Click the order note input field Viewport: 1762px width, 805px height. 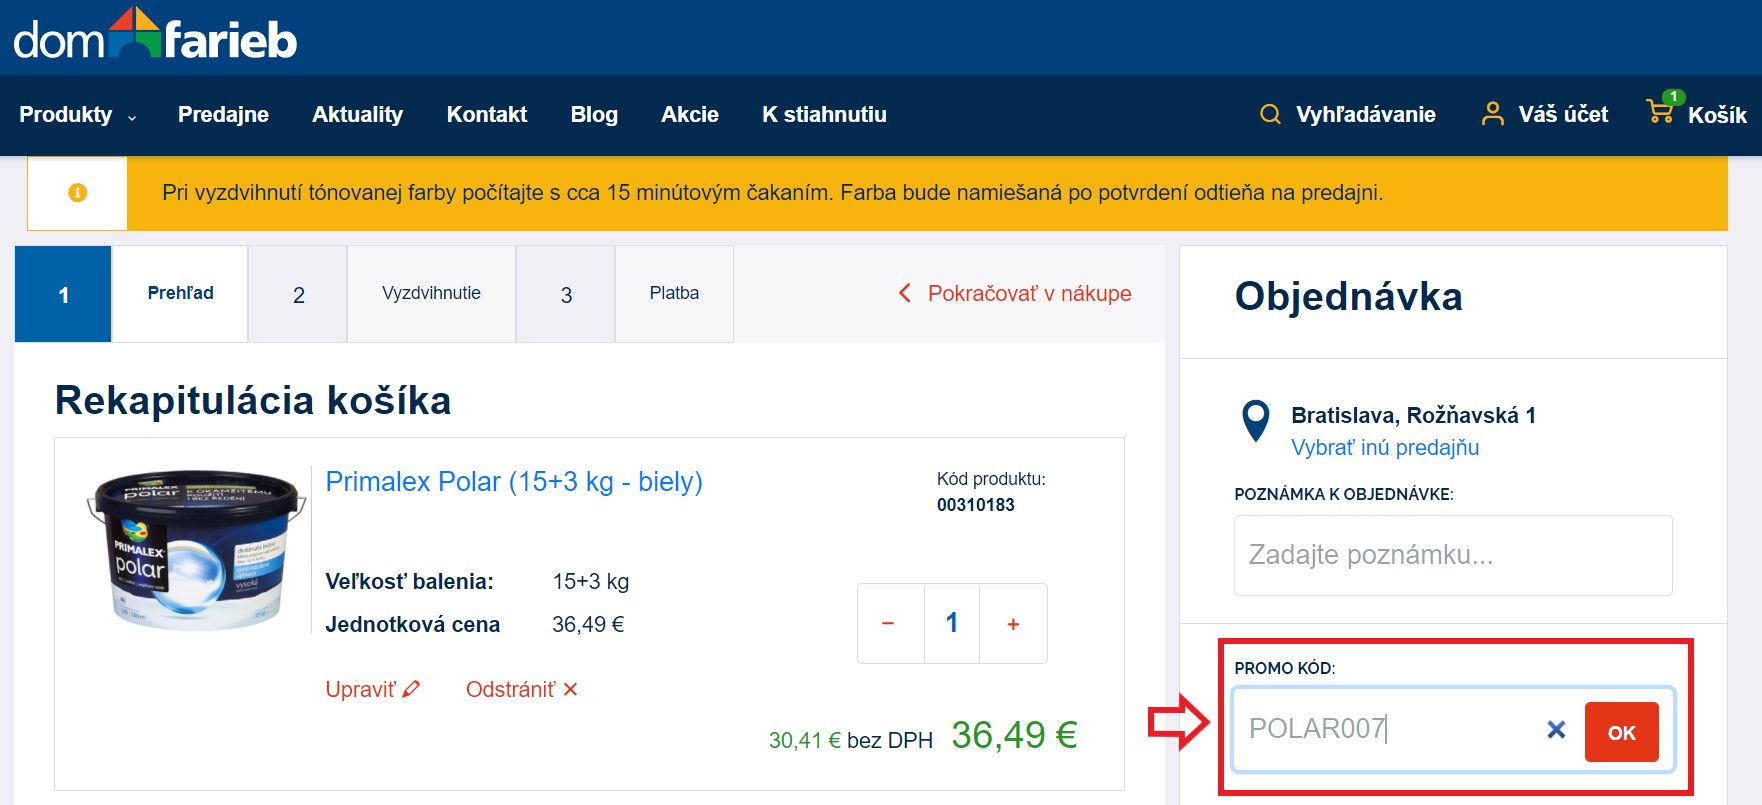[1453, 555]
